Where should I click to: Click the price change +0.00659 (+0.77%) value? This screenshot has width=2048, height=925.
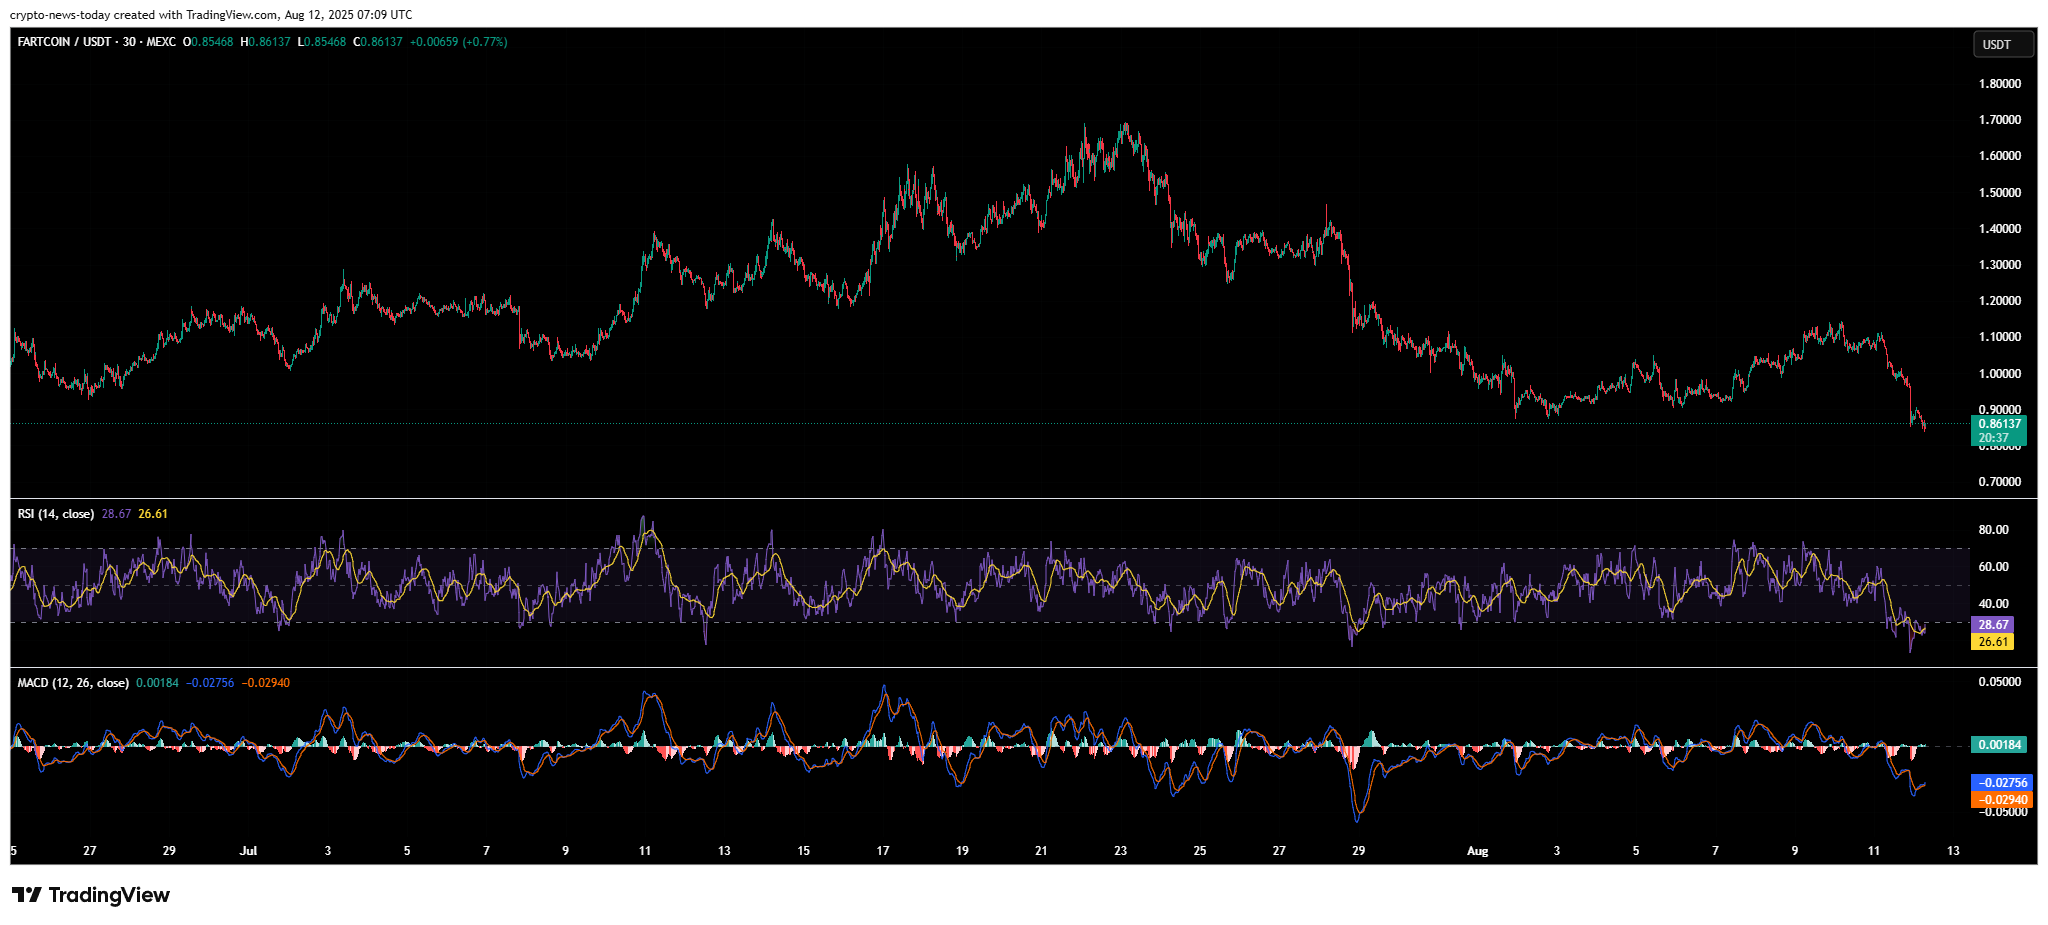tap(458, 42)
